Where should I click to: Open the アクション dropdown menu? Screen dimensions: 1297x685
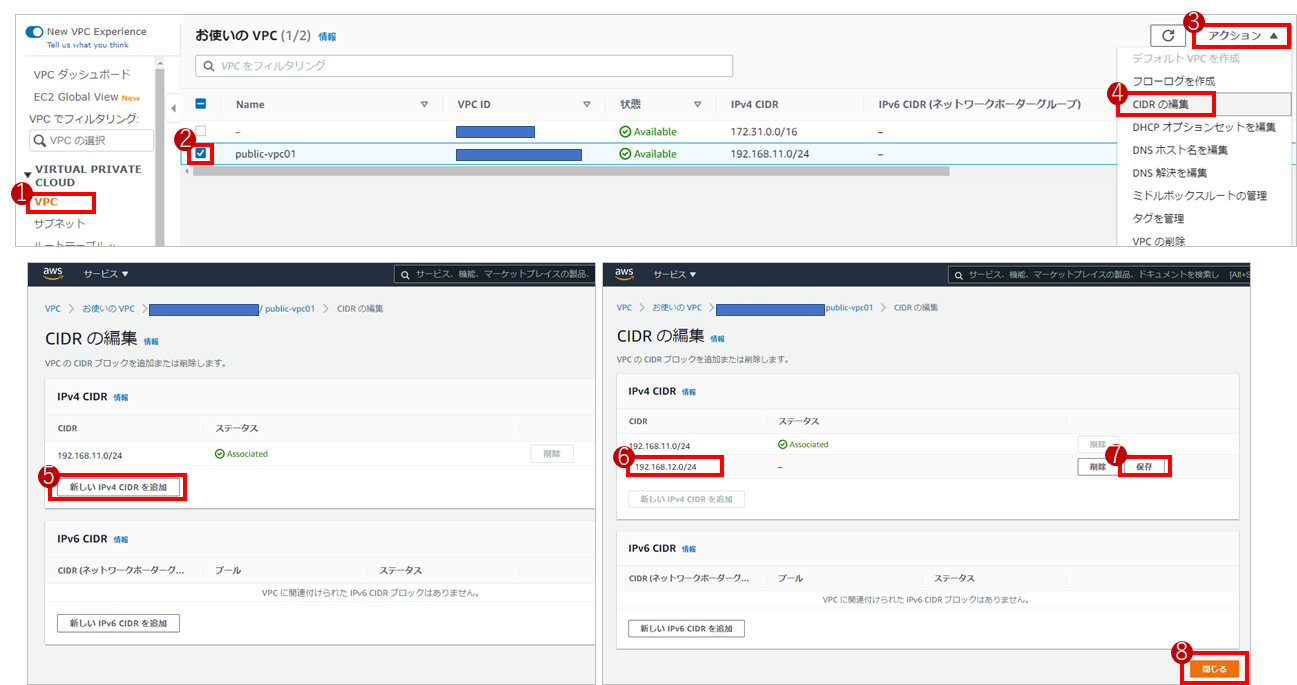[1241, 36]
